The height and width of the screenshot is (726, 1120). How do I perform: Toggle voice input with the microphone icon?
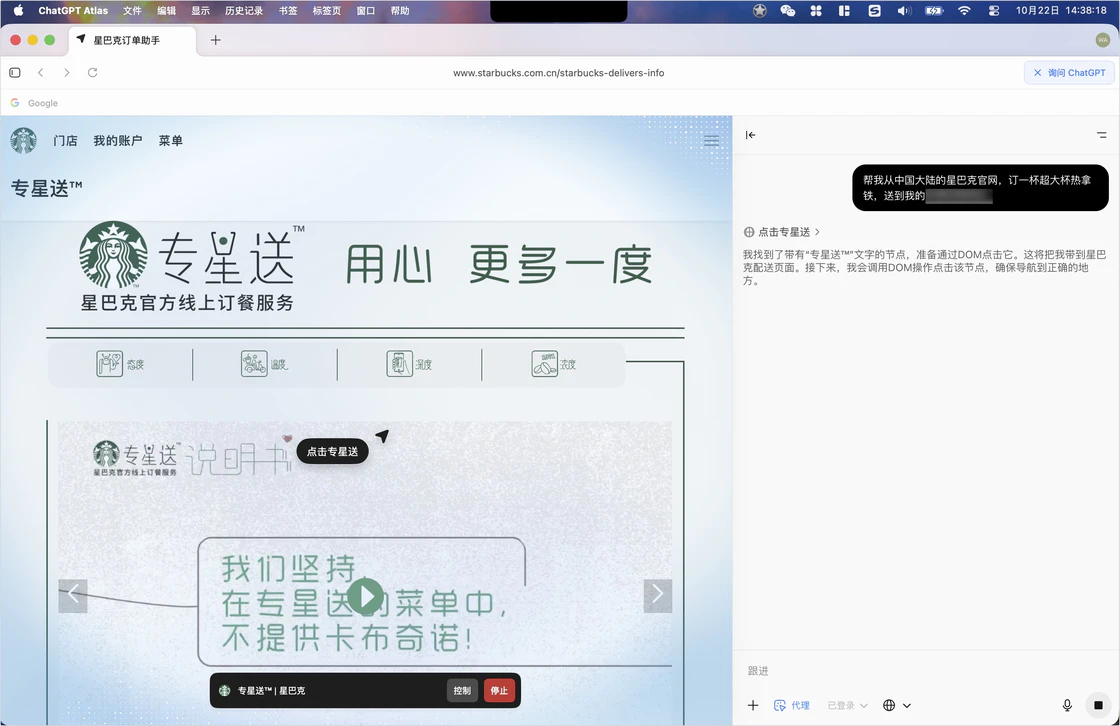click(x=1067, y=705)
